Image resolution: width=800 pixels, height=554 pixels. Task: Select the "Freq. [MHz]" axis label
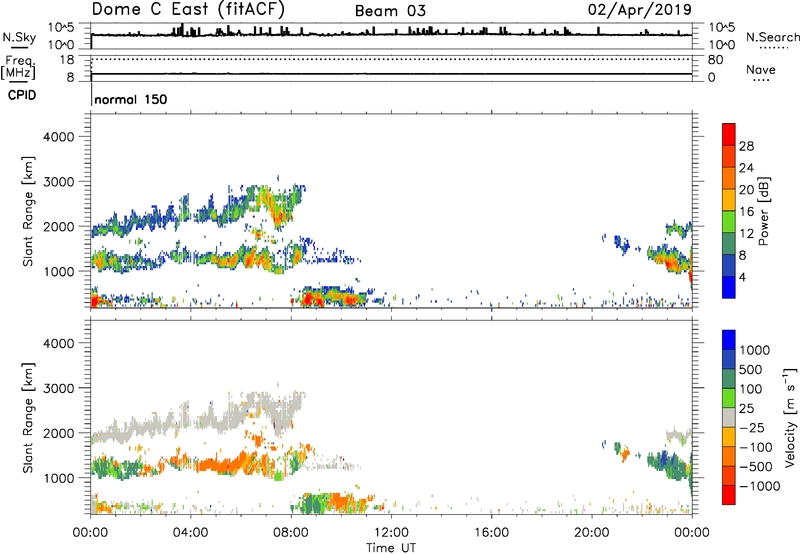pyautogui.click(x=18, y=68)
